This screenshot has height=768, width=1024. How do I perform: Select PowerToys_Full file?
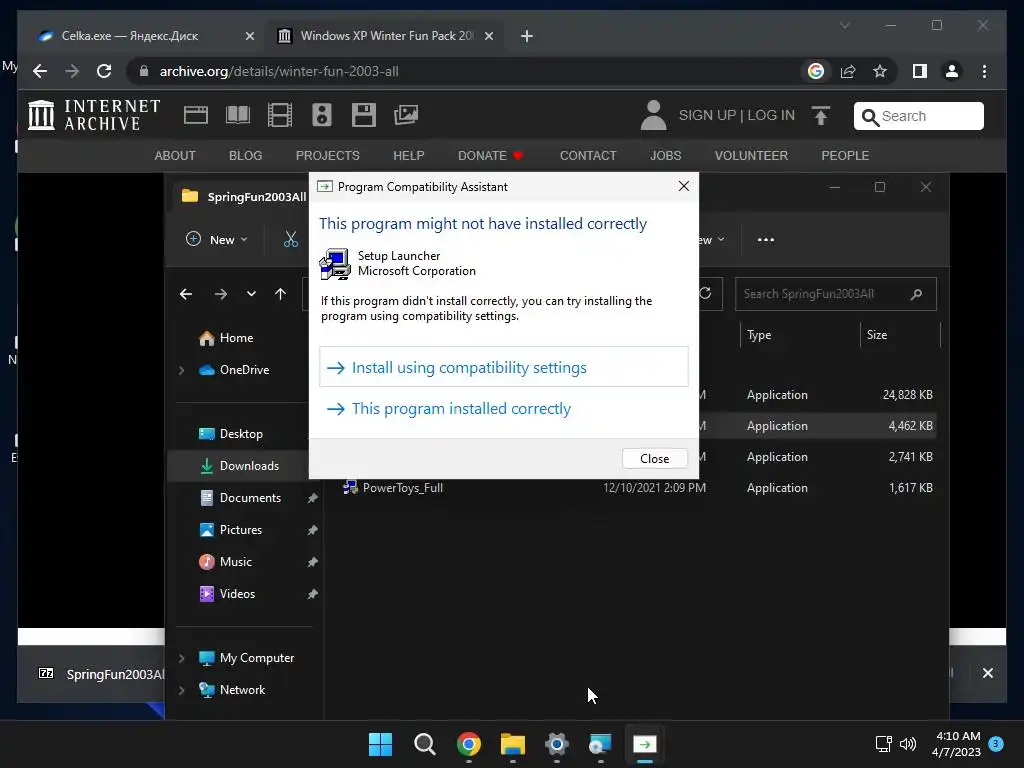403,488
